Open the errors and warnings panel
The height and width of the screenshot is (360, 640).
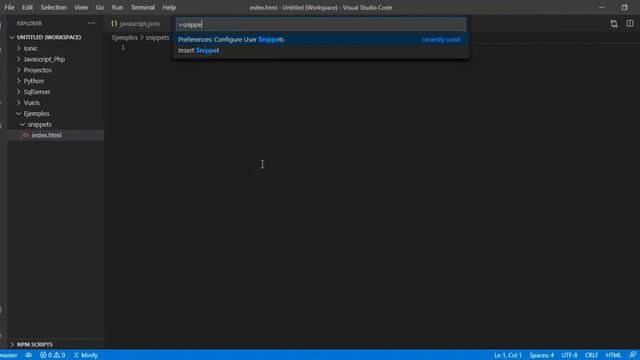tap(52, 355)
